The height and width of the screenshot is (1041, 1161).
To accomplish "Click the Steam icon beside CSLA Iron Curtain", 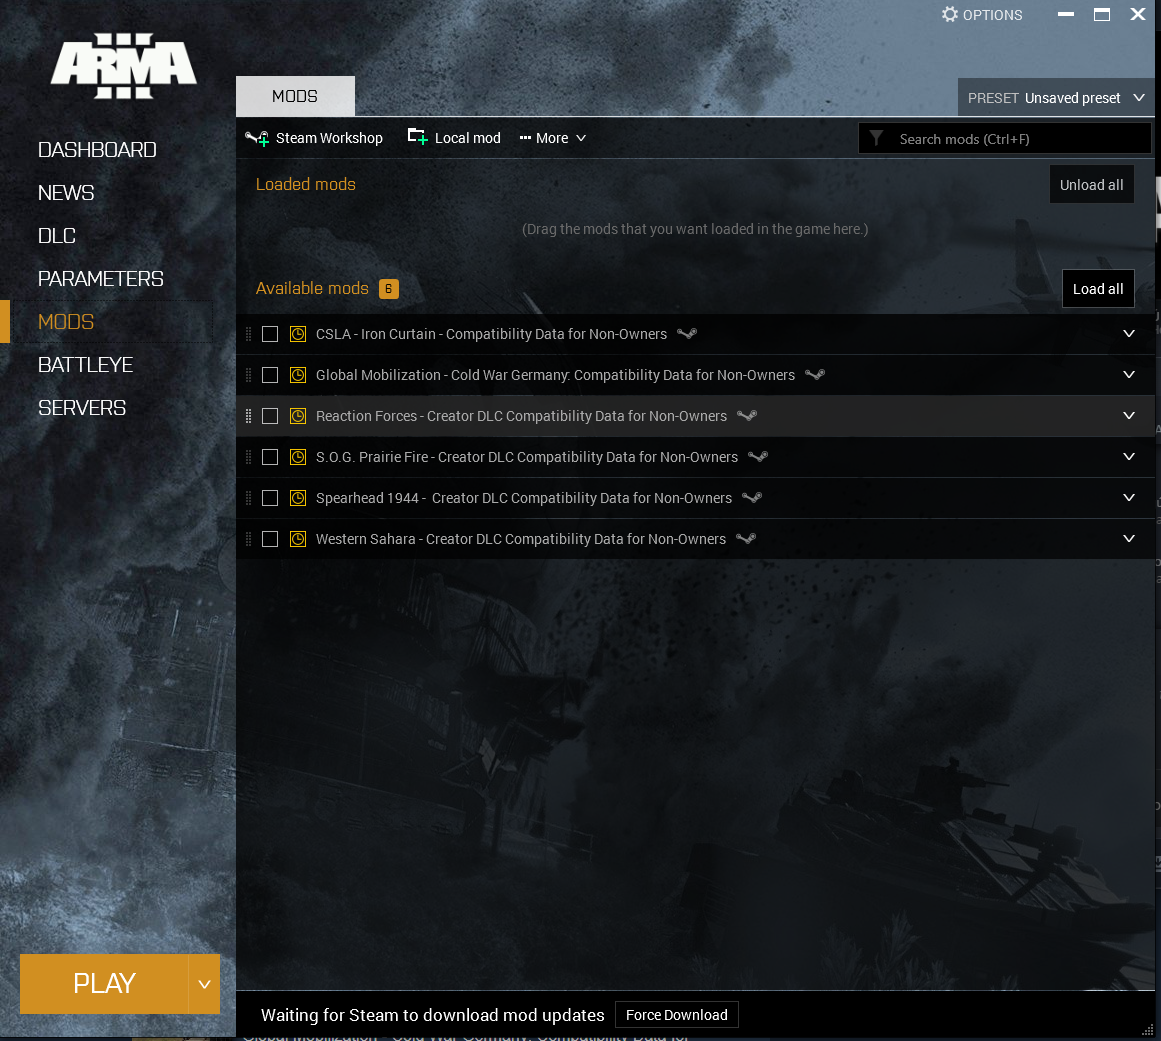I will pyautogui.click(x=687, y=334).
